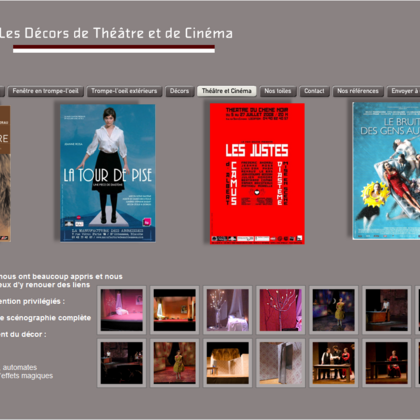Open the white tree on red wall thumbnail
Screen dimensions: 420x420
pos(281,310)
